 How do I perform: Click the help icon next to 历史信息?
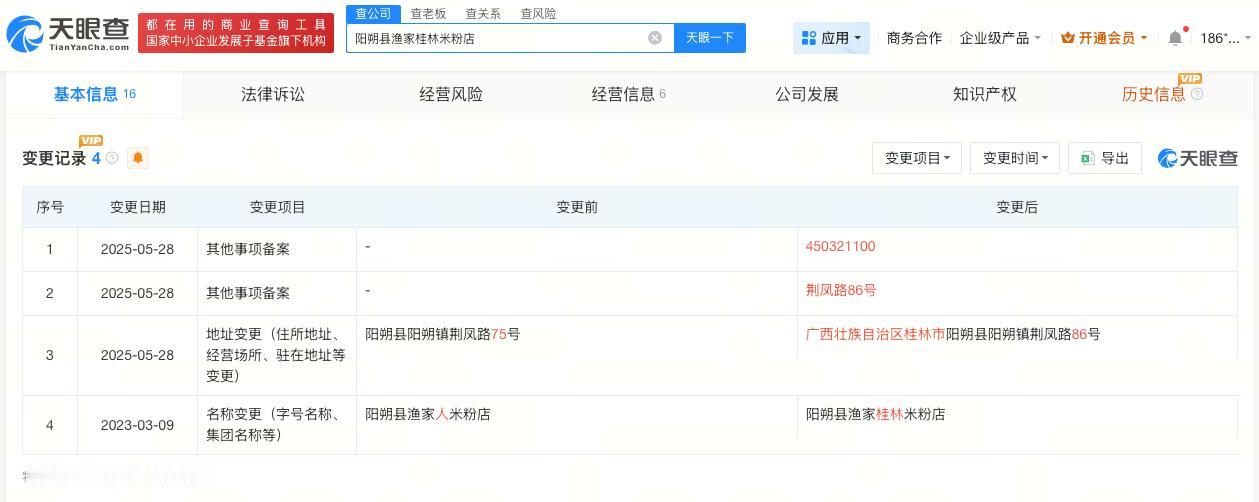click(1197, 94)
